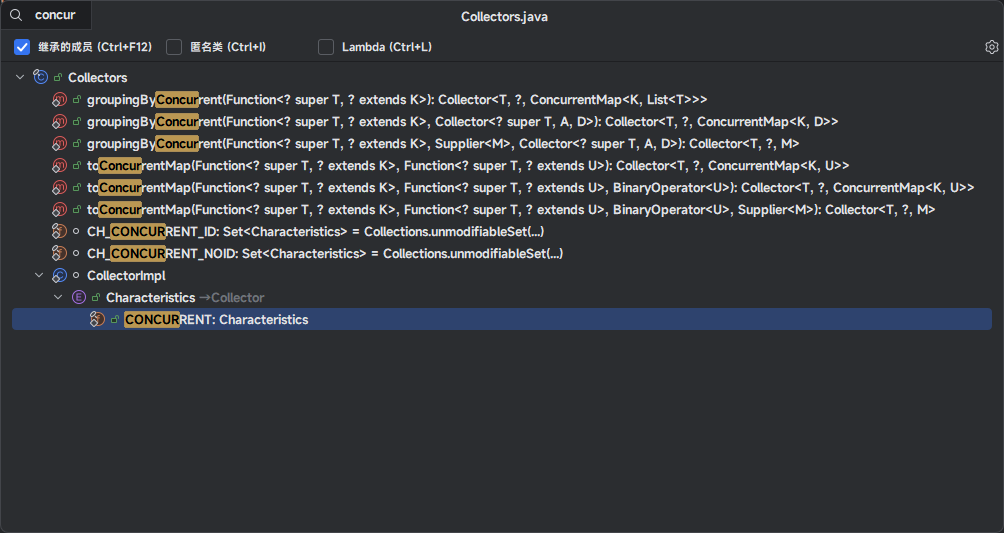Screen dimensions: 1004x533
Task: Uncheck the 继承的成员 checkbox
Action: click(22, 47)
